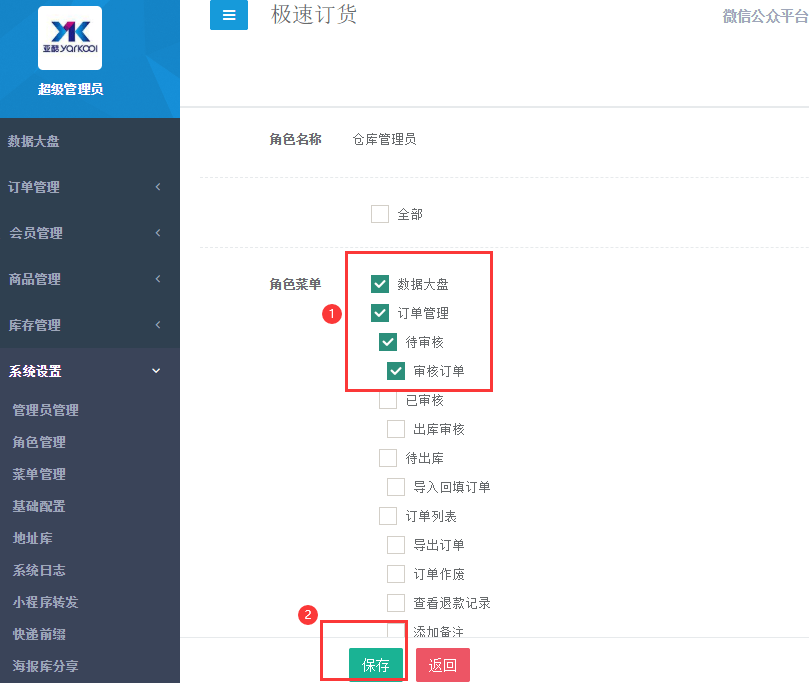Go to 管理员管理 submenu
This screenshot has width=809, height=683.
coord(45,410)
